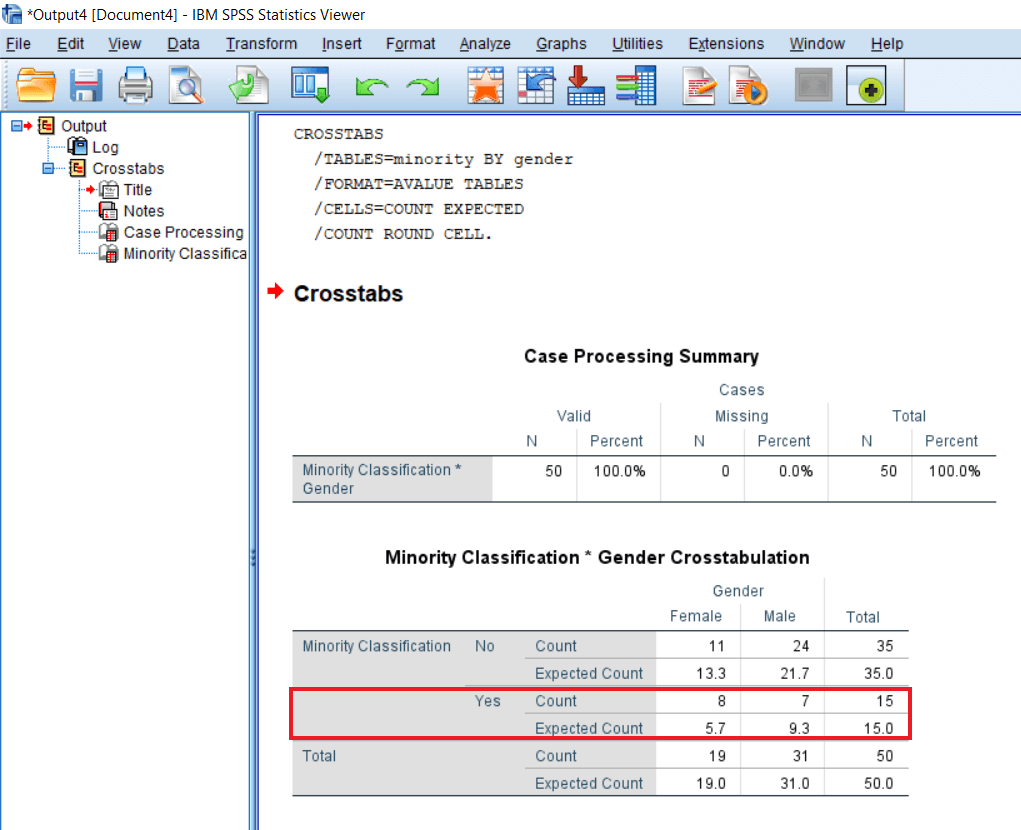Click the Variables list icon
Image resolution: width=1021 pixels, height=830 pixels.
click(636, 85)
